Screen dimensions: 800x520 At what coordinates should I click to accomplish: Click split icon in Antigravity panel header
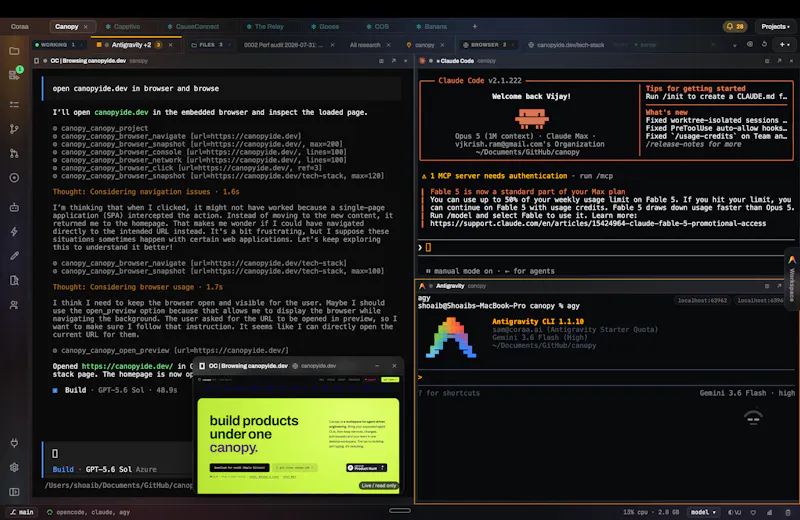click(x=767, y=286)
